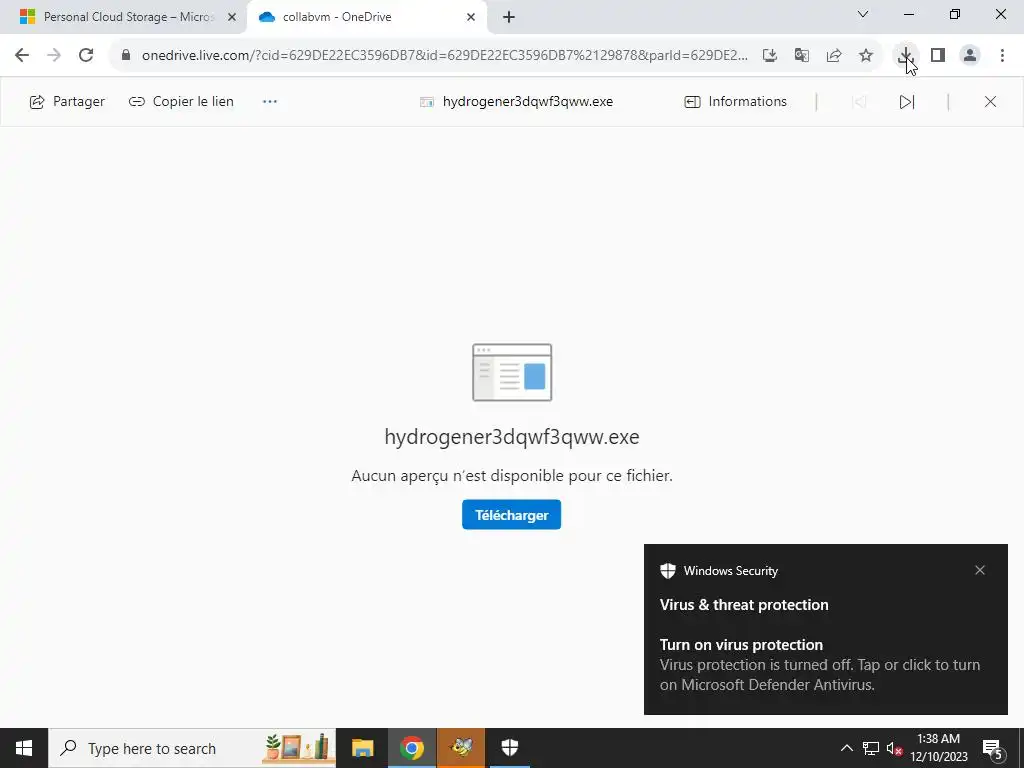Open the OneDrive more options ellipsis
Viewport: 1024px width, 768px height.
[x=270, y=102]
